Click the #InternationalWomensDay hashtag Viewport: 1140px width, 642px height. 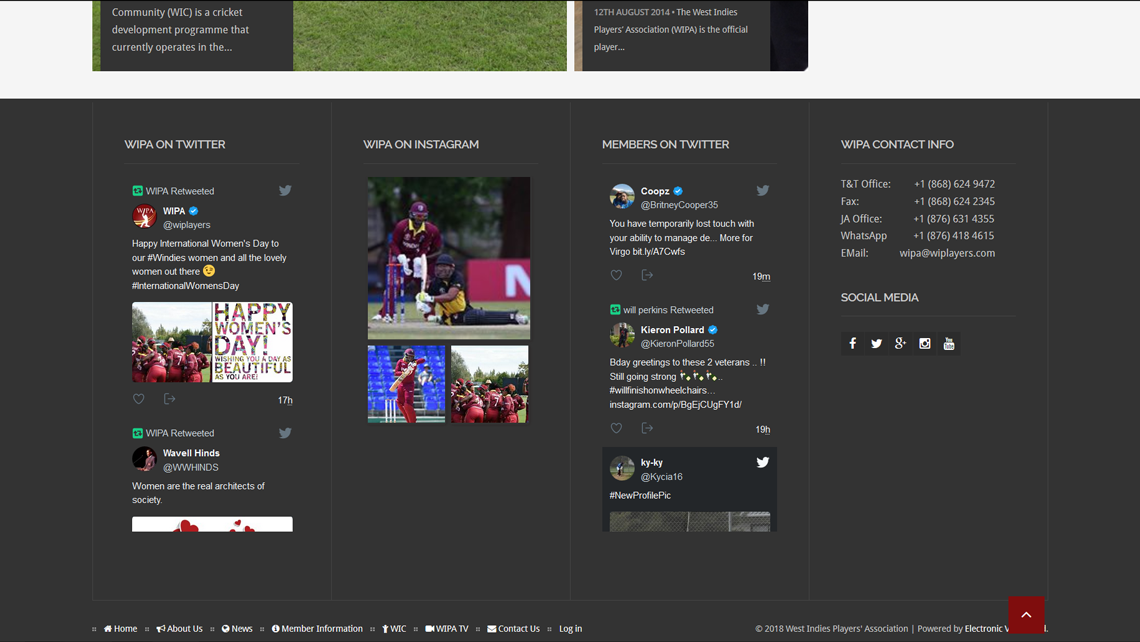click(185, 286)
